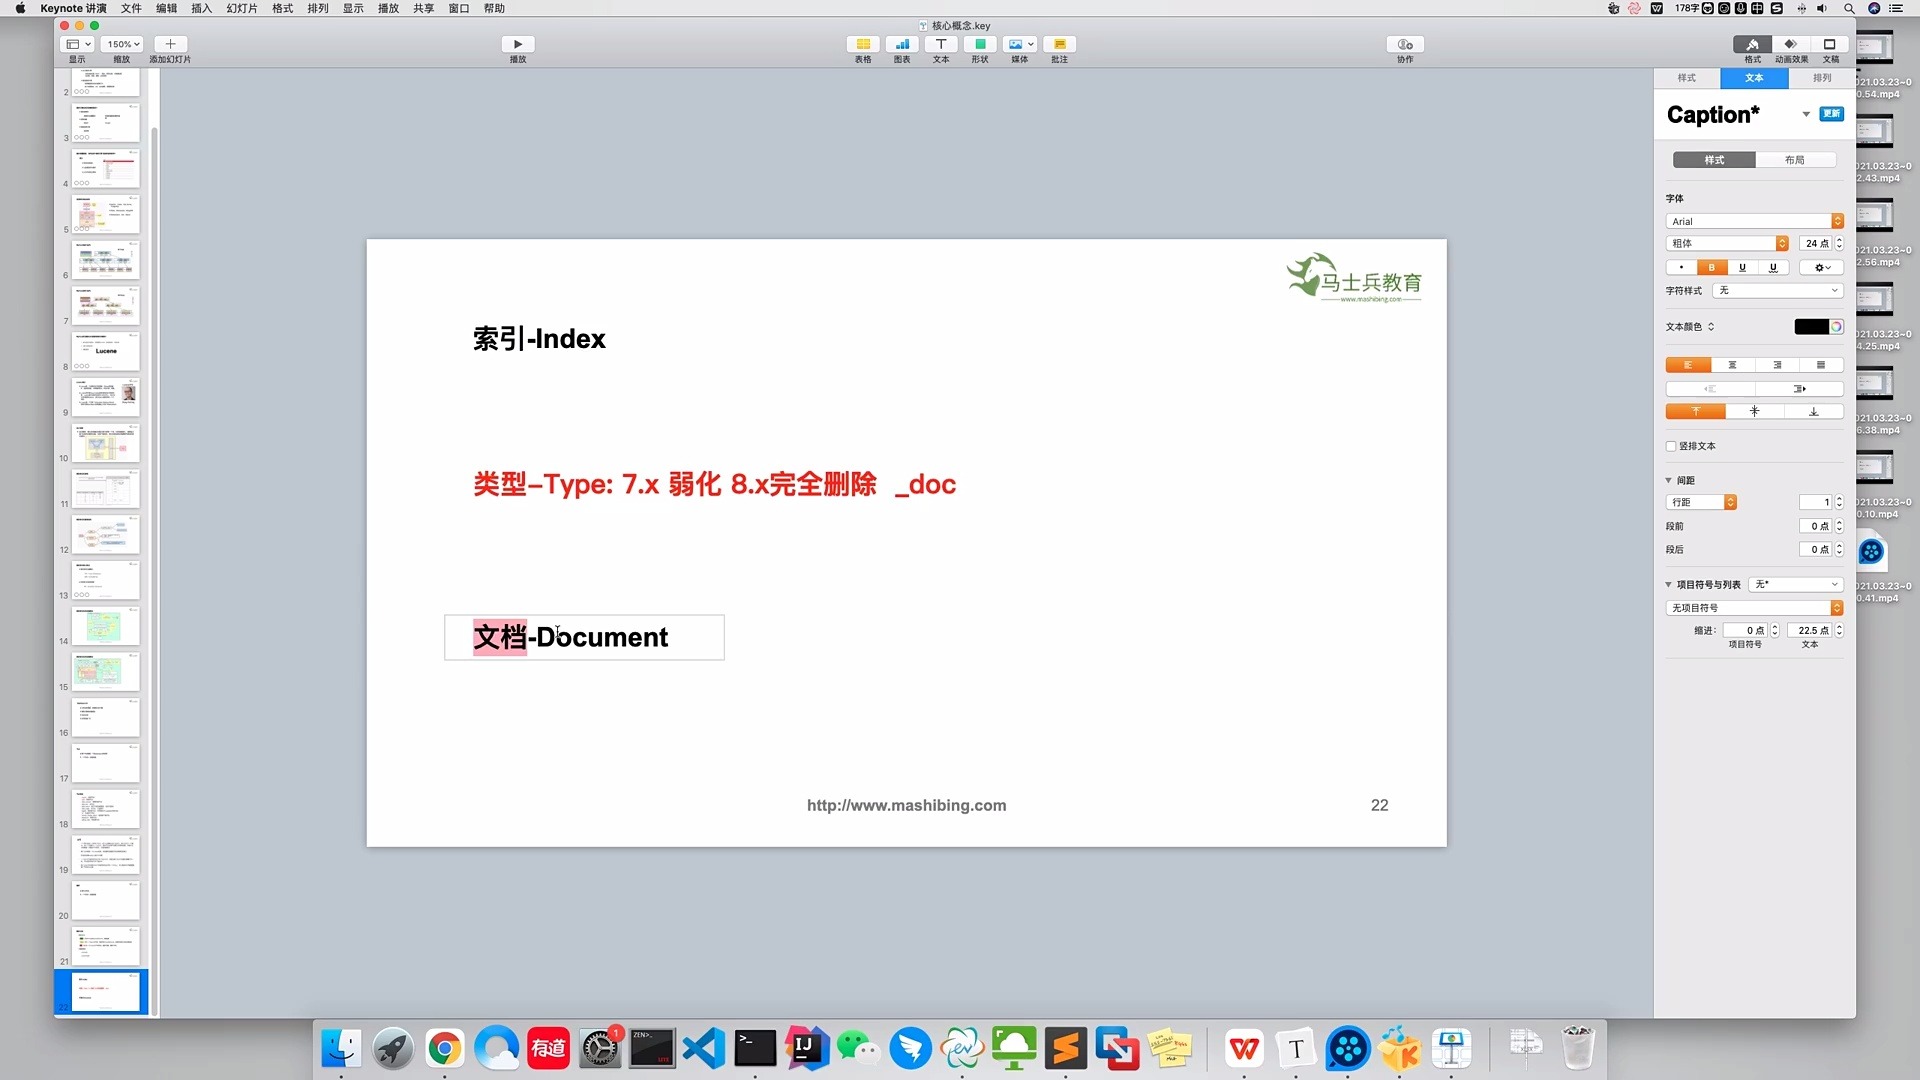This screenshot has width=1920, height=1080.
Task: Switch to the Arrange inspector tab
Action: [1822, 78]
